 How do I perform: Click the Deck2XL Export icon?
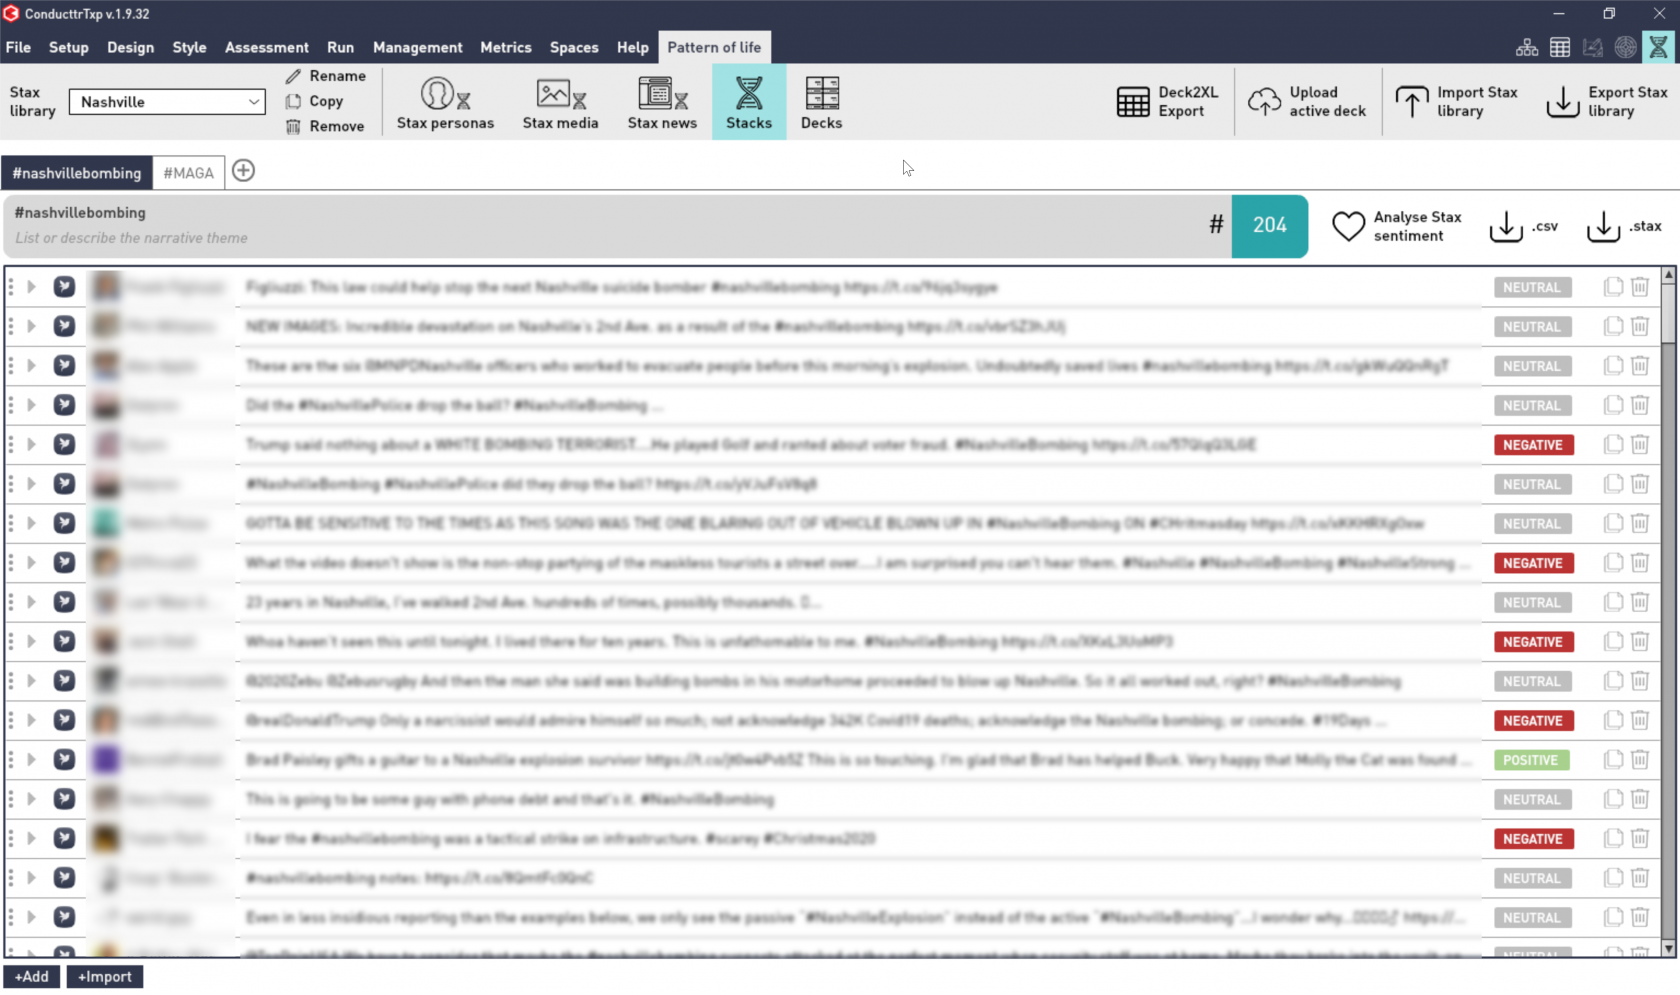(x=1133, y=101)
